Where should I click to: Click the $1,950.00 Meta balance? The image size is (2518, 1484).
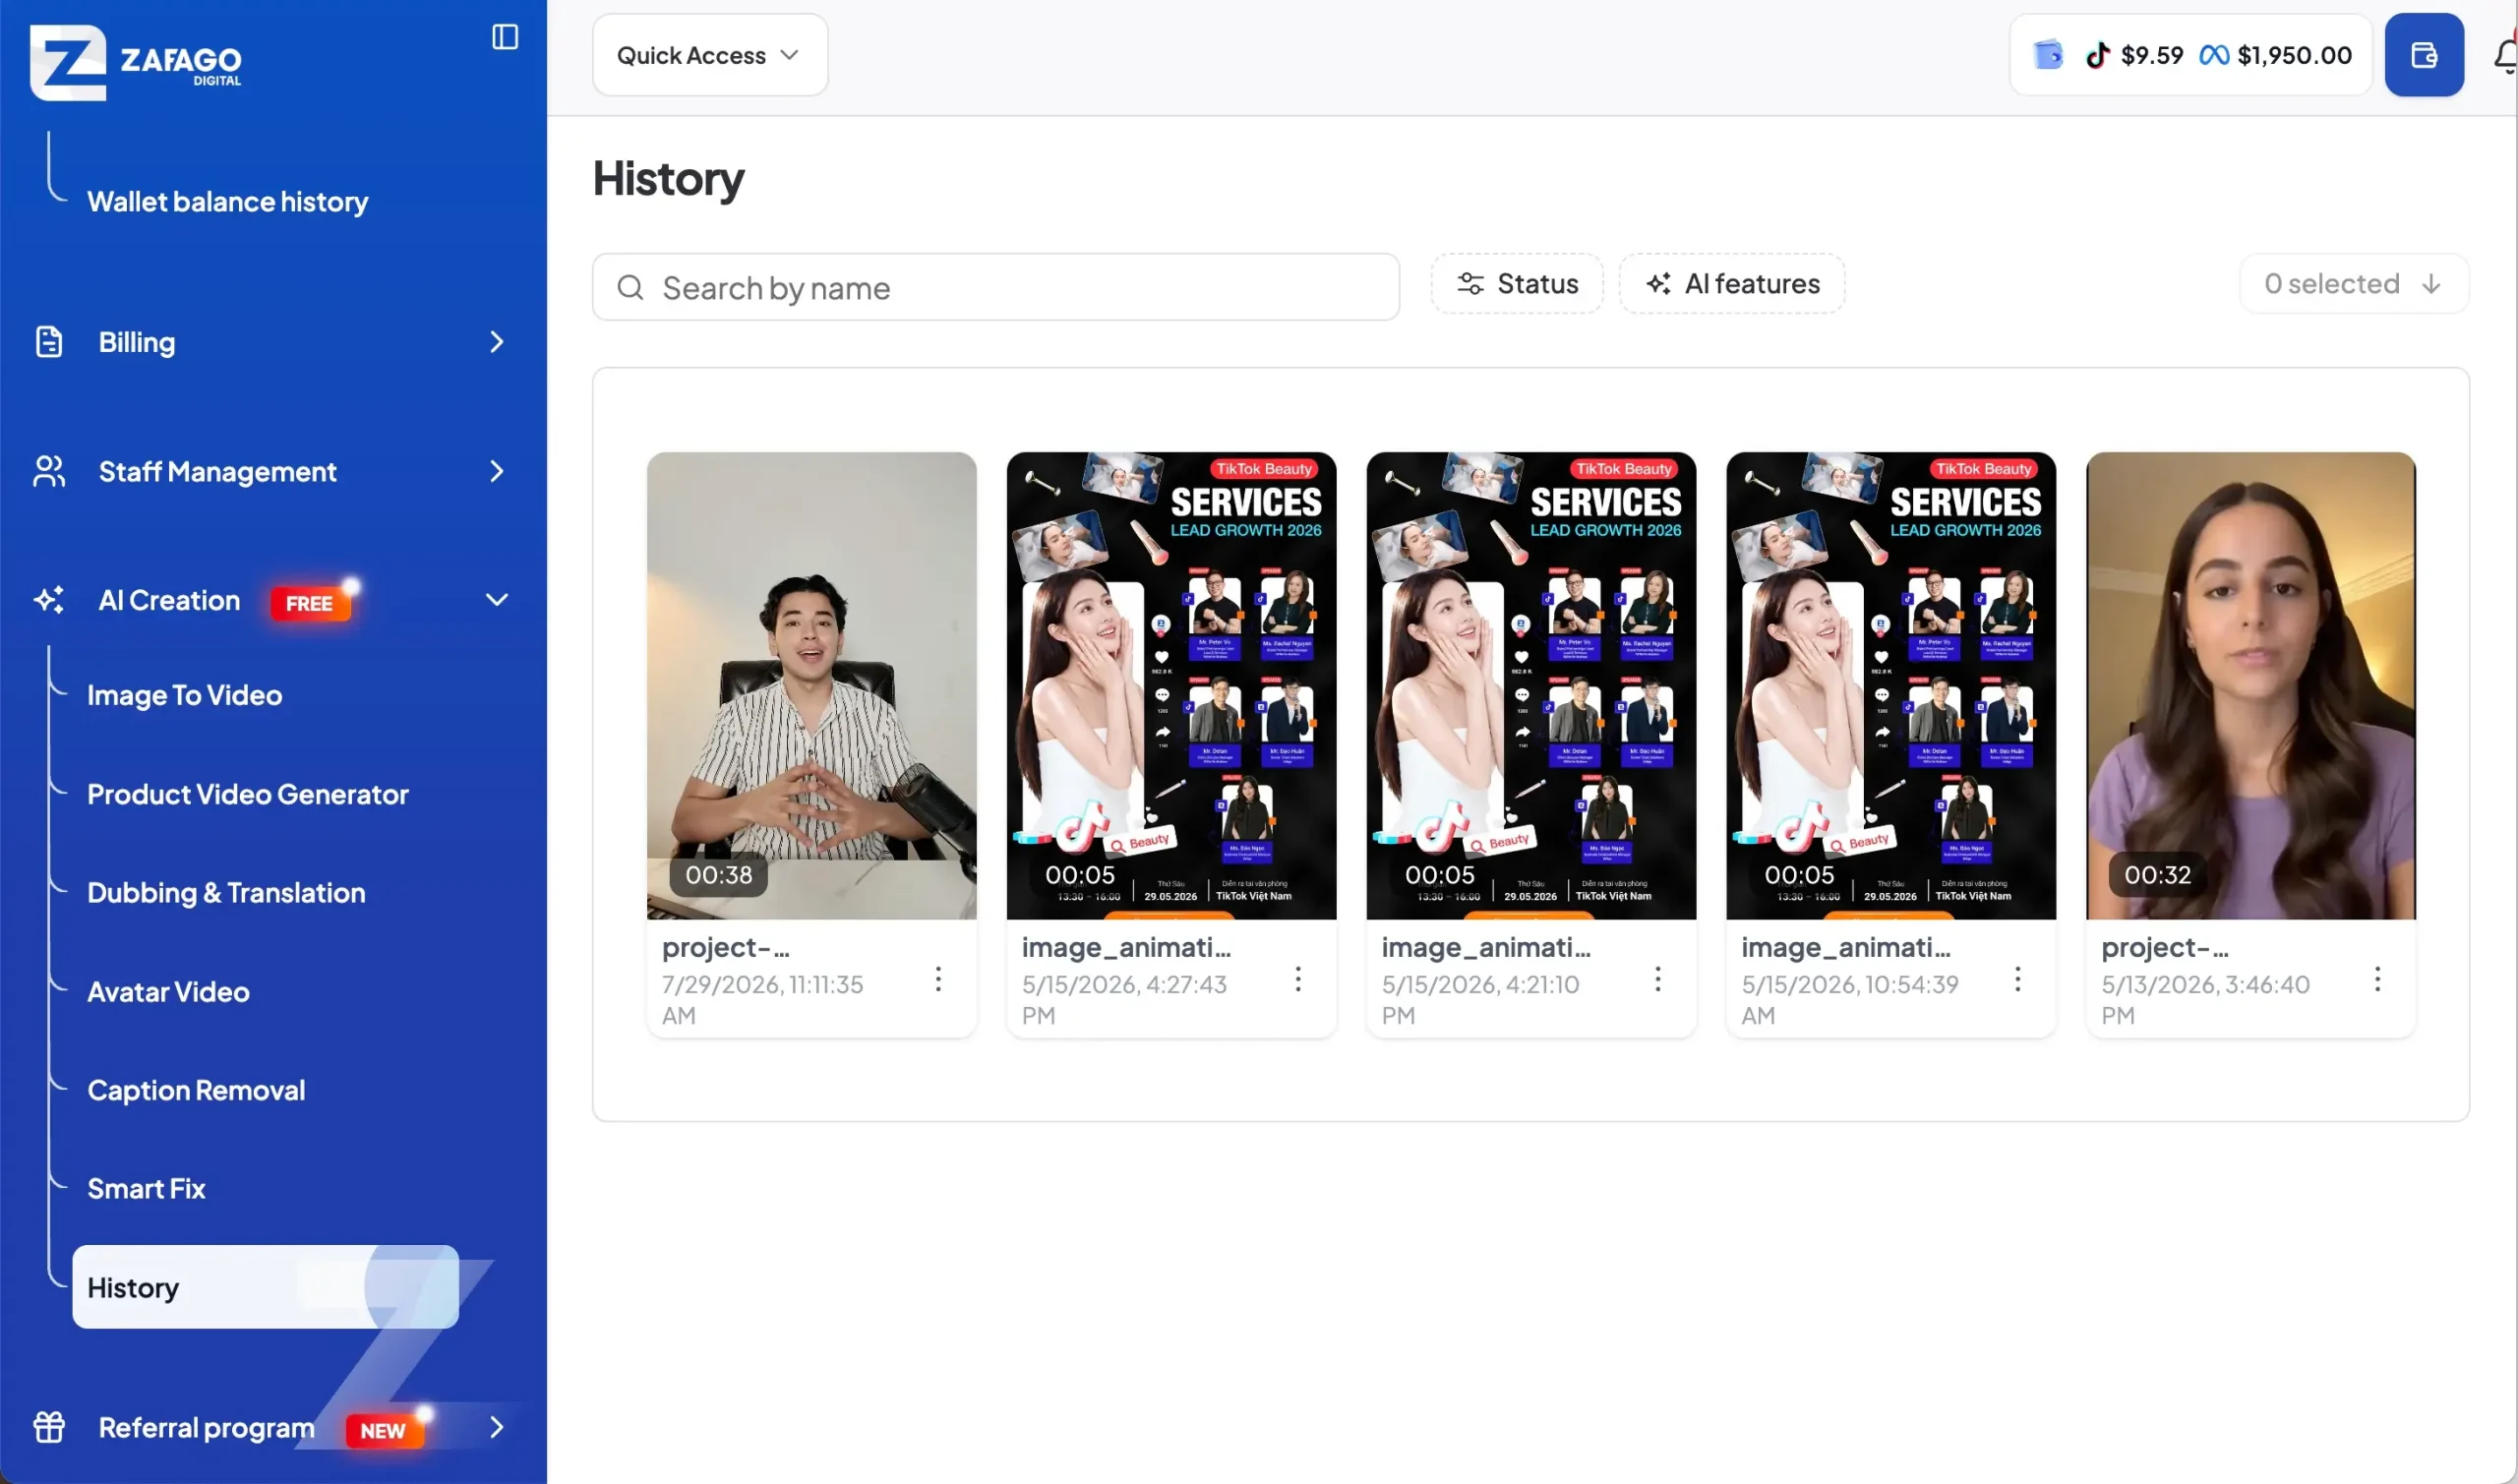pyautogui.click(x=2295, y=55)
